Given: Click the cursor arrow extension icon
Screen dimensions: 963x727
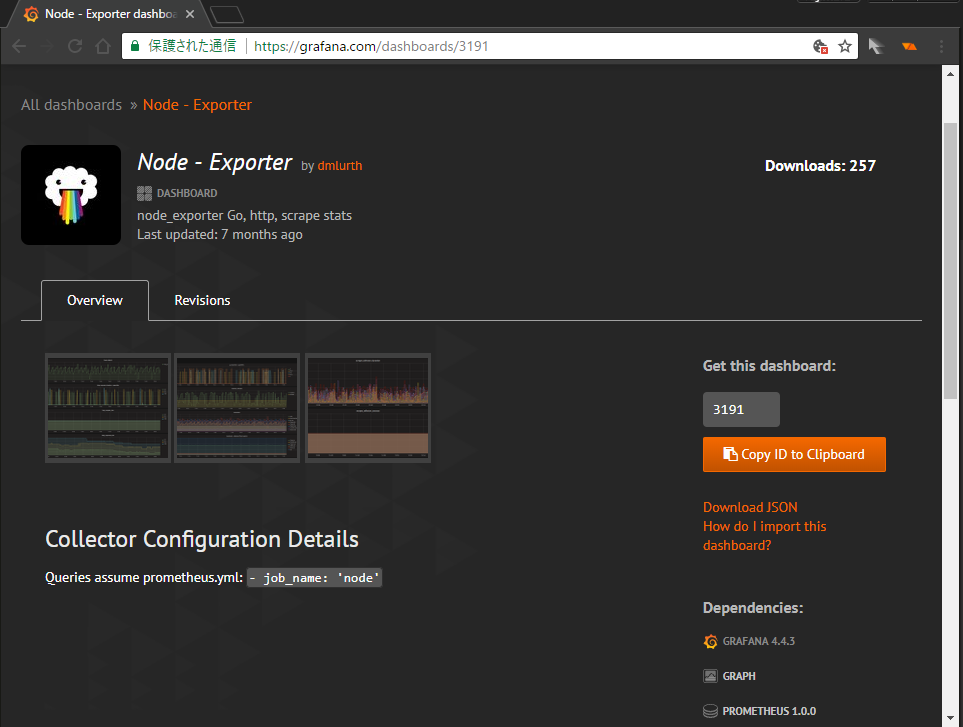Looking at the screenshot, I should [x=876, y=46].
